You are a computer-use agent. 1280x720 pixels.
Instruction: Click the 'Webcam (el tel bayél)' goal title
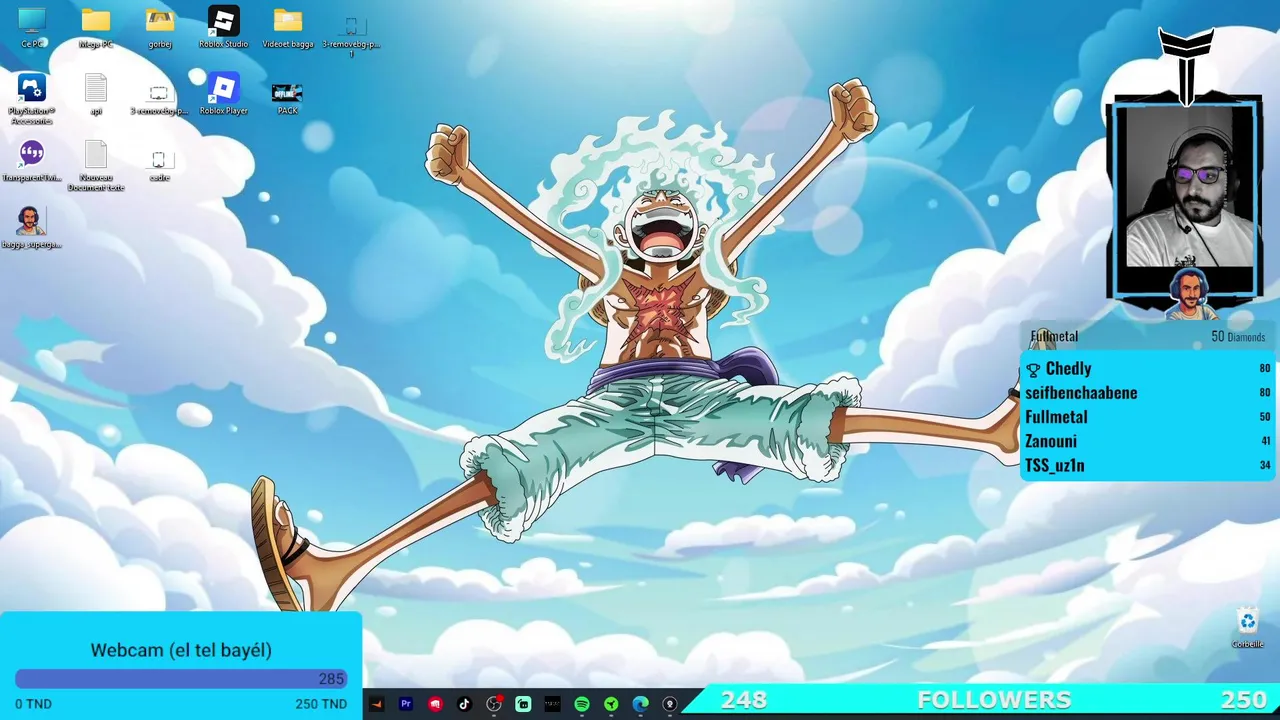tap(181, 650)
